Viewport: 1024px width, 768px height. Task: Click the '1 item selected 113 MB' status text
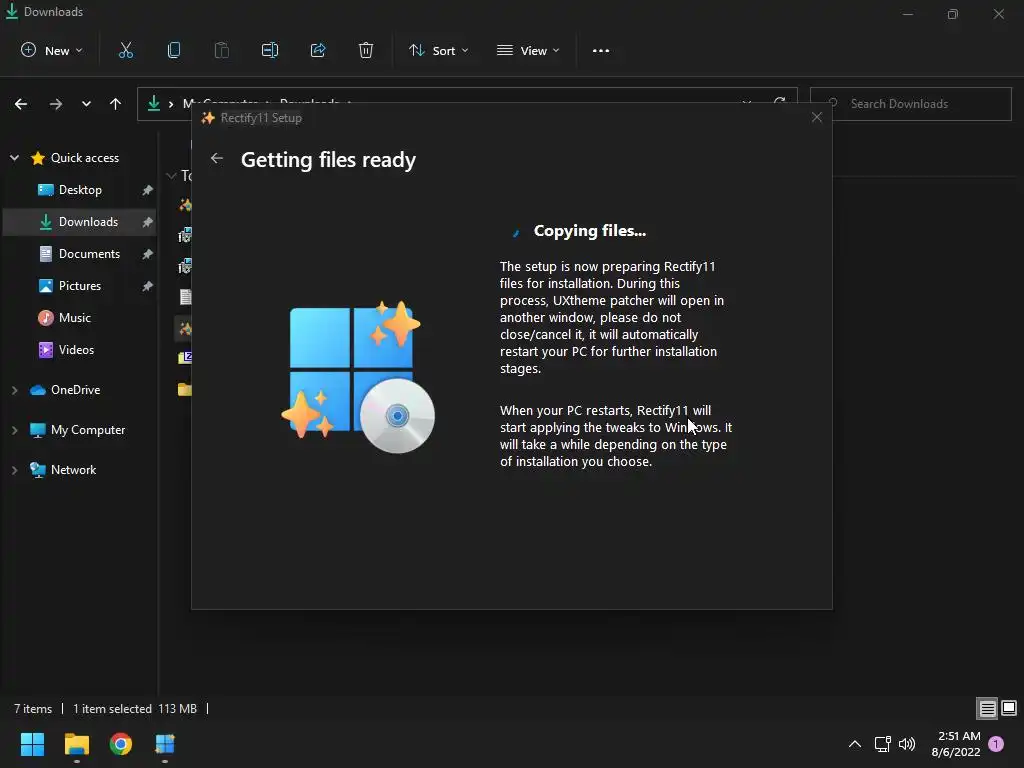[135, 709]
